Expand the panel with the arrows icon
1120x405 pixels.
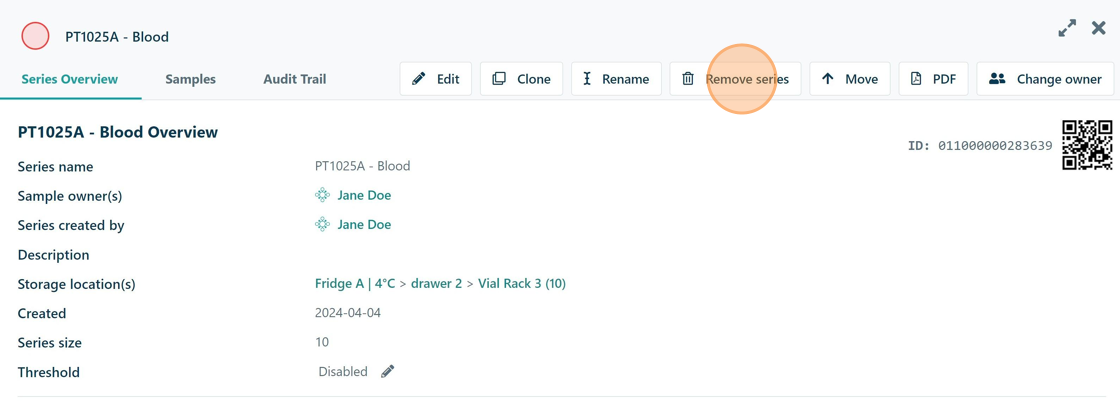(1067, 29)
